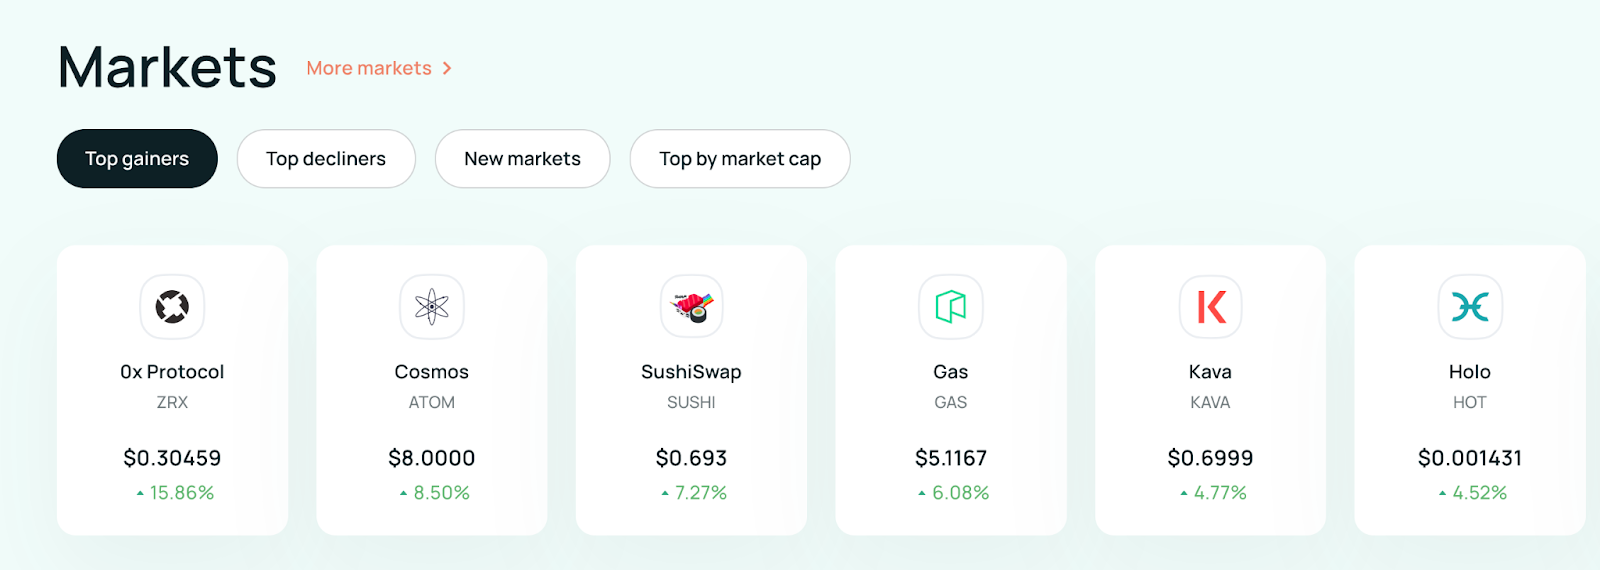This screenshot has width=1600, height=570.
Task: Click the Markets heading
Action: pyautogui.click(x=167, y=68)
